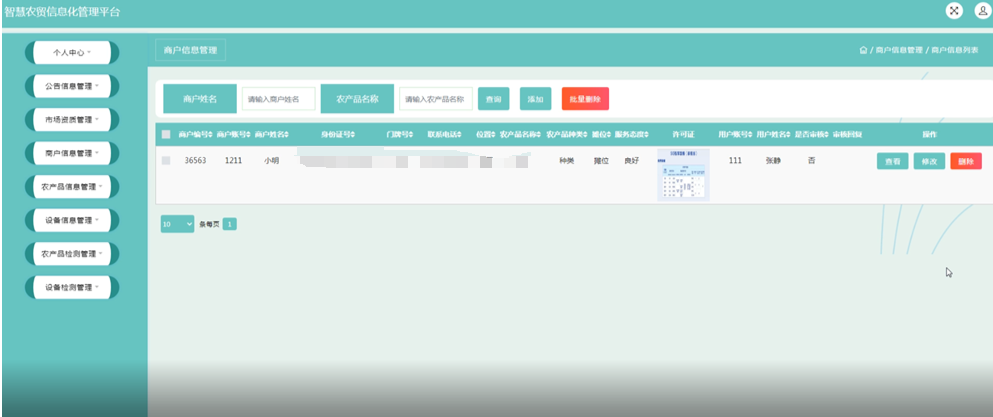Sort by 商户账号 column
The image size is (993, 417).
[x=234, y=134]
